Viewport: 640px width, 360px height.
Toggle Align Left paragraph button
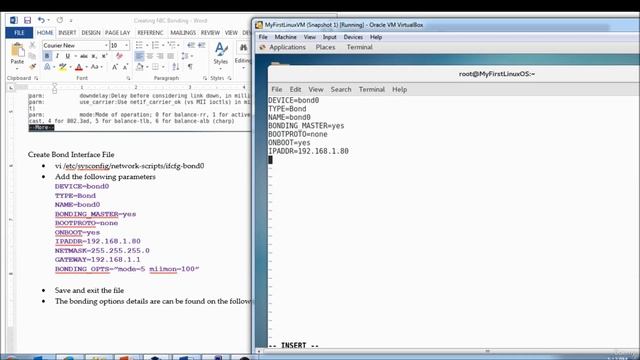[139, 56]
